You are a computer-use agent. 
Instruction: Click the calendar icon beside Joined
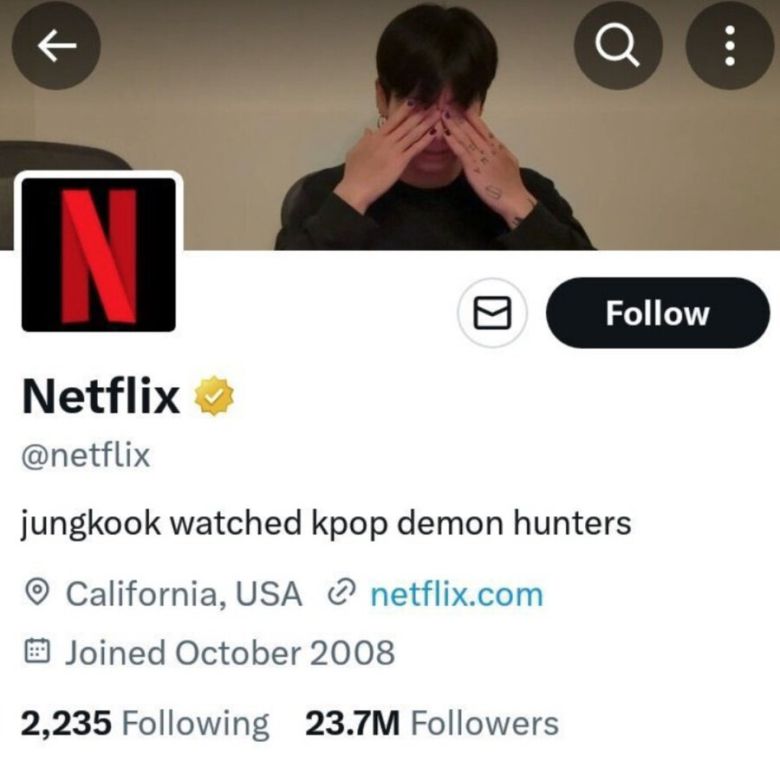(x=37, y=653)
